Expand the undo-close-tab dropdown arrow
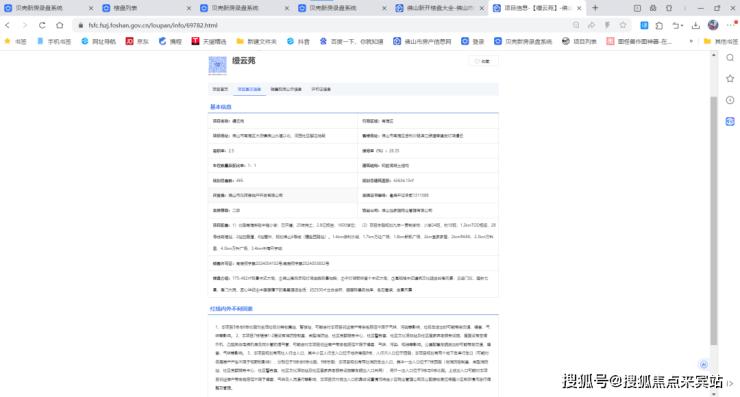Image resolution: width=740 pixels, height=397 pixels. pos(682,26)
